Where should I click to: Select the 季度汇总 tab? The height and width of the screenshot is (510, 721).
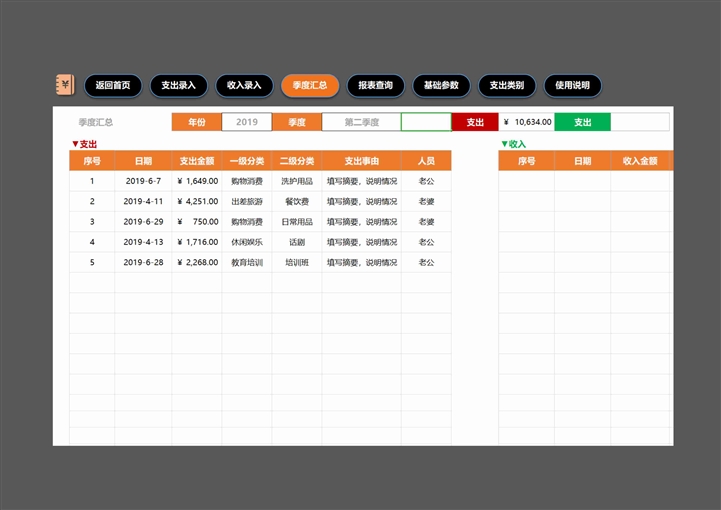pos(310,86)
